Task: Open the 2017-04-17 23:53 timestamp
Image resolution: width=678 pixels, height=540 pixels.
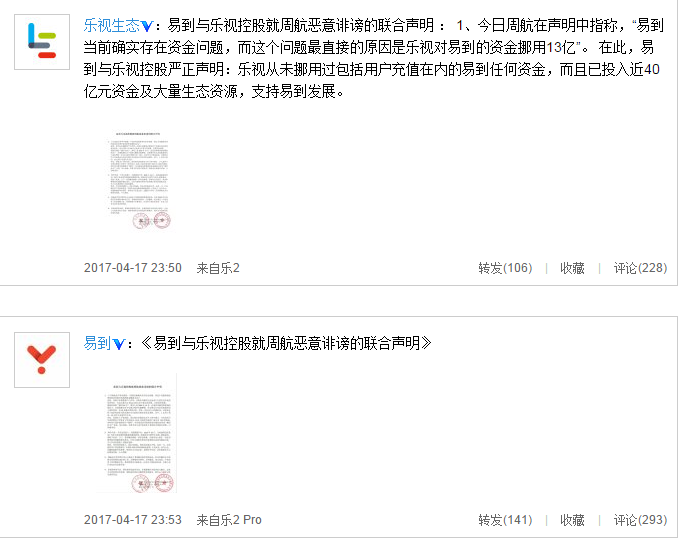Action: pos(133,520)
